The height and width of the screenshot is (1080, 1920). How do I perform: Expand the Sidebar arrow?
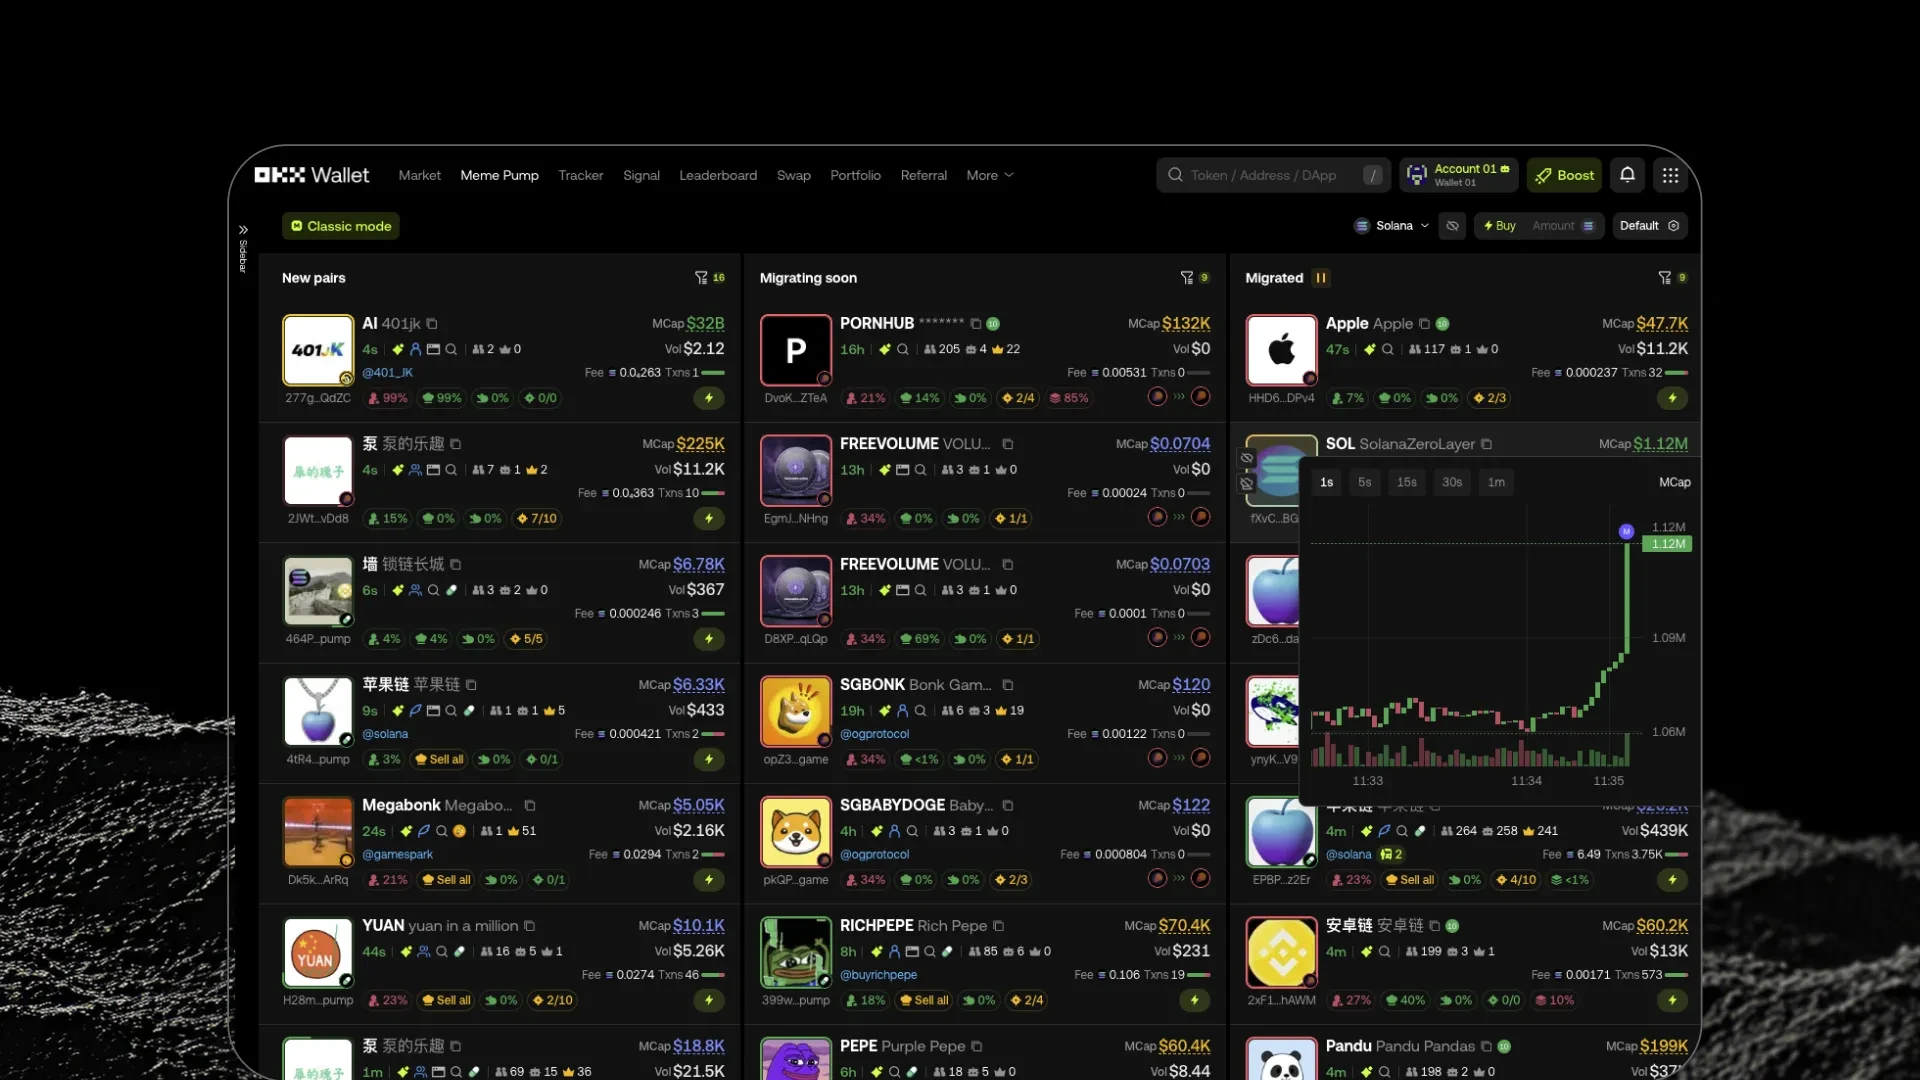click(x=243, y=230)
